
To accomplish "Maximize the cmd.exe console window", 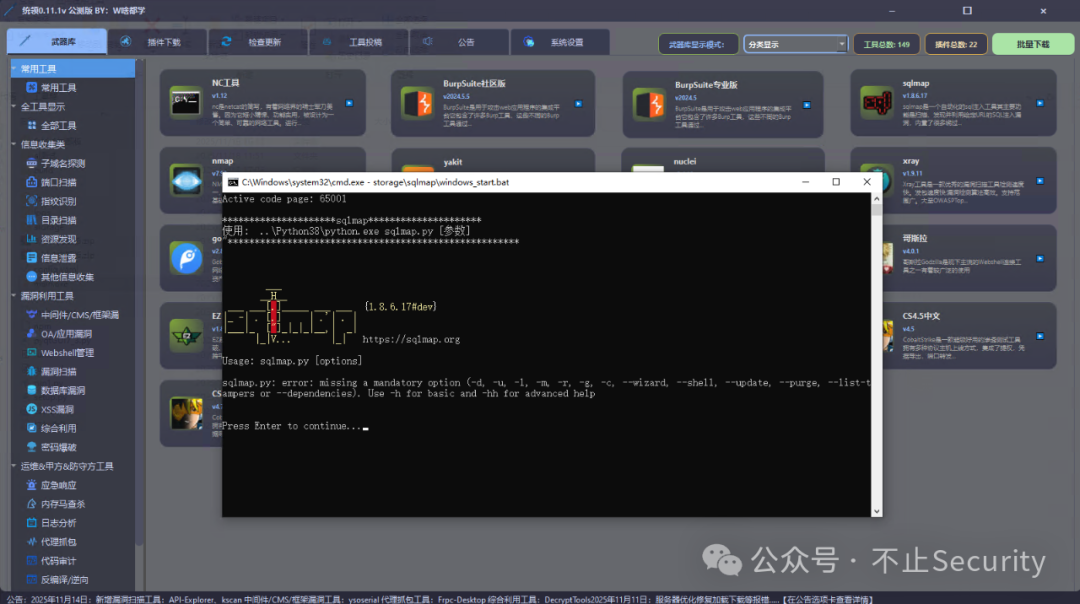I will tap(836, 182).
